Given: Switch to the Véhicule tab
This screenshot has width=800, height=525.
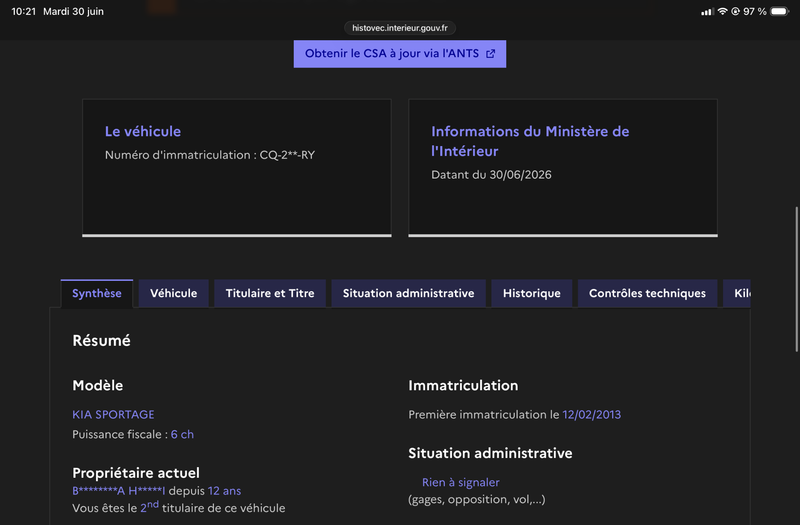Looking at the screenshot, I should pos(173,293).
